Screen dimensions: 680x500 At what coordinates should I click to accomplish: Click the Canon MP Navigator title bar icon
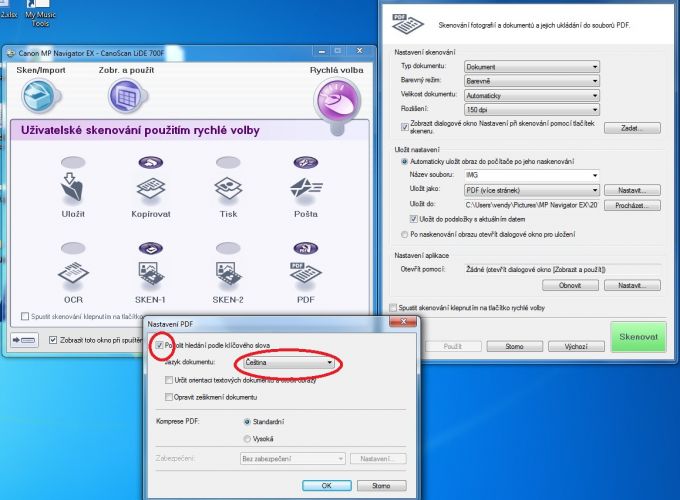point(11,53)
